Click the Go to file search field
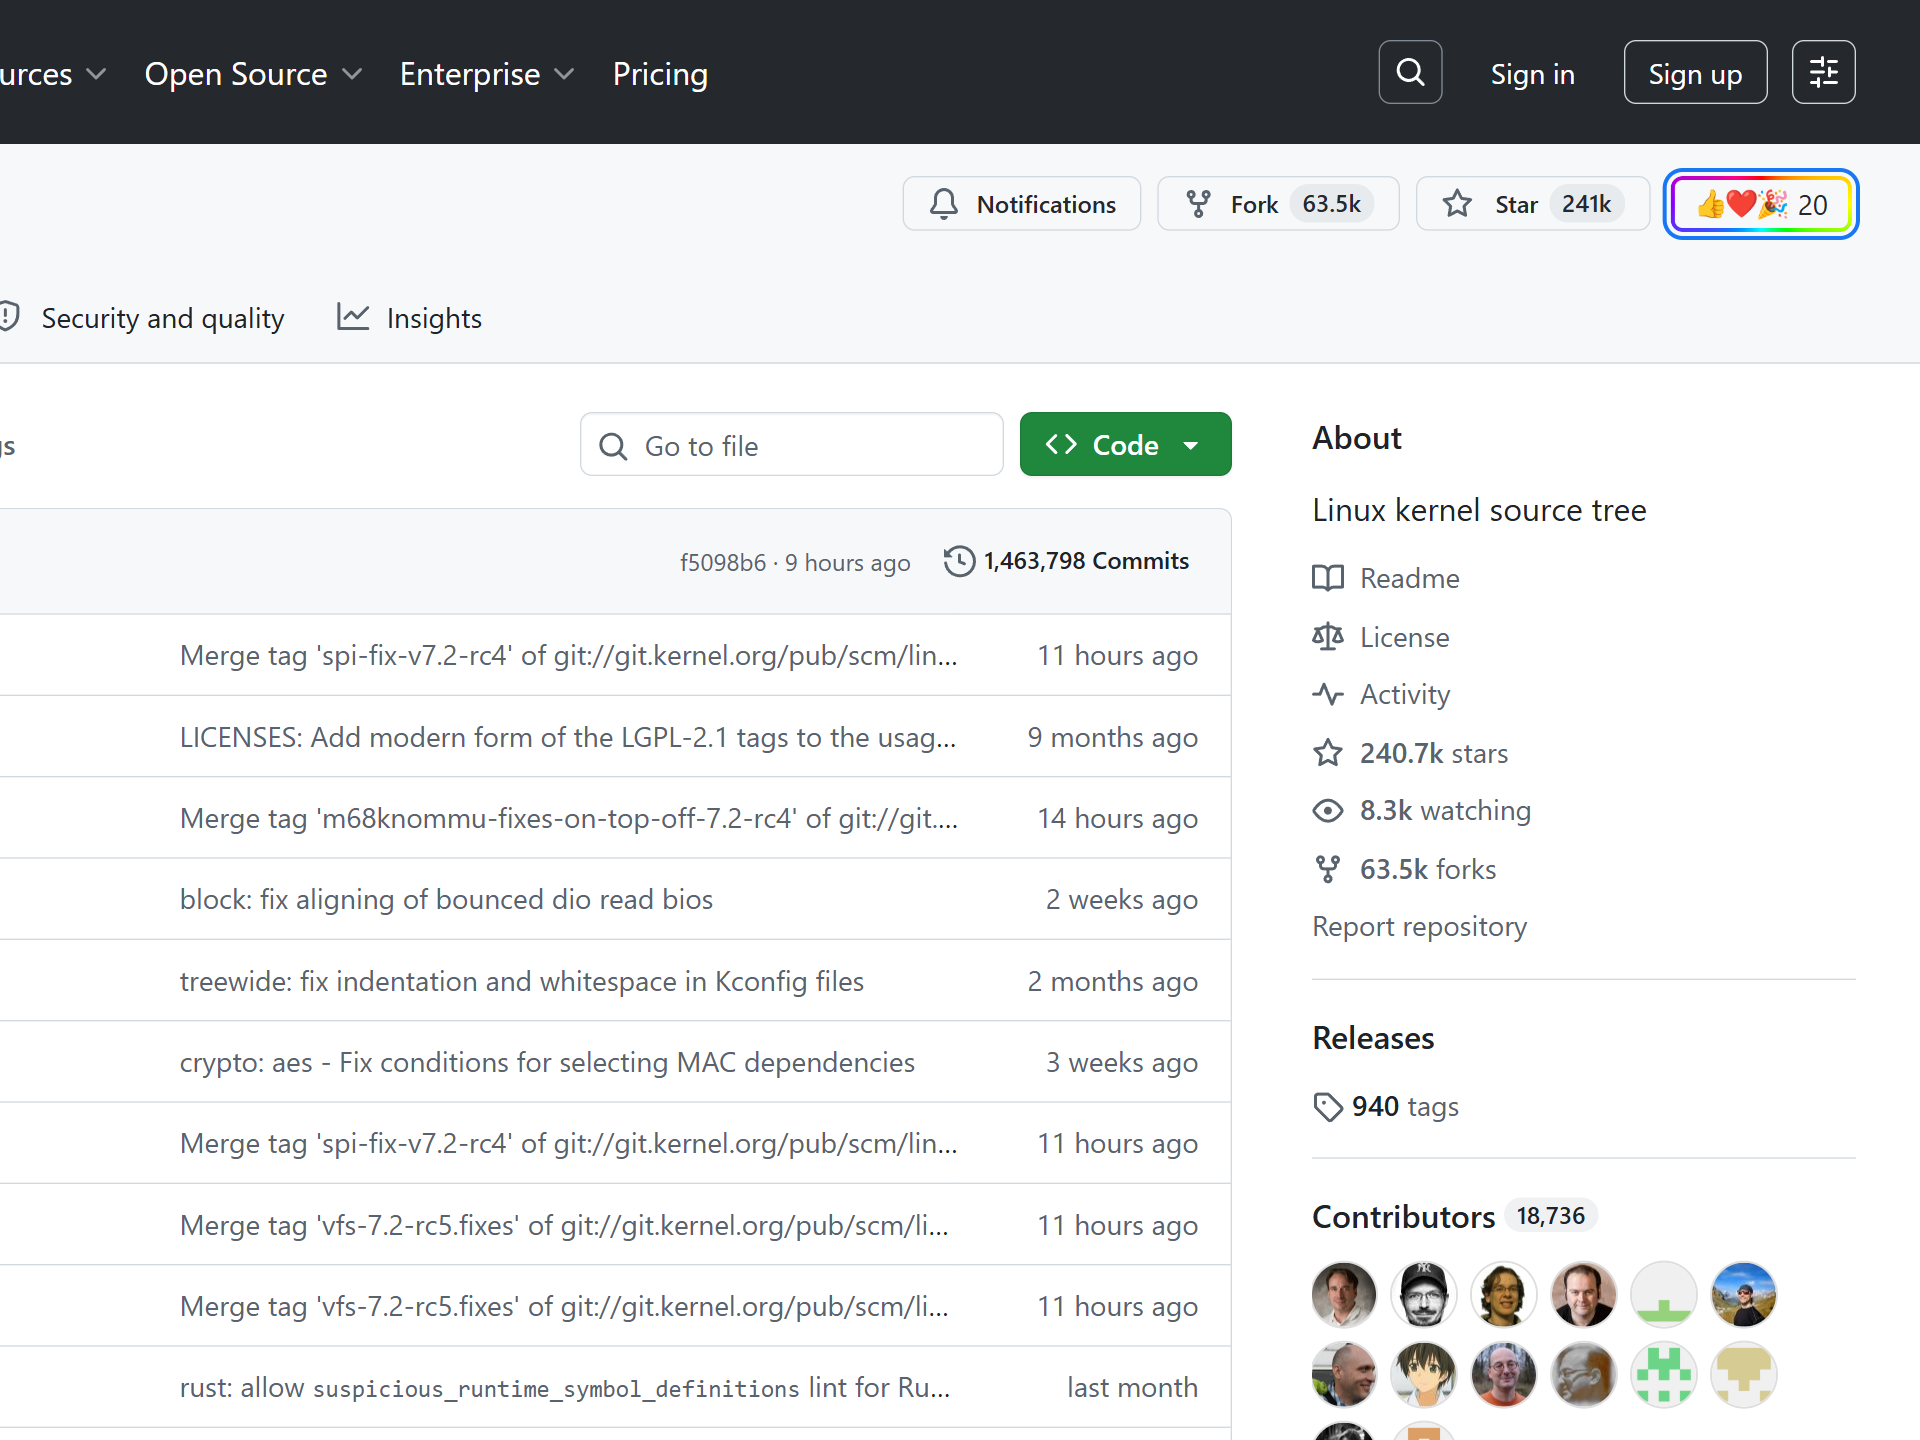 791,444
